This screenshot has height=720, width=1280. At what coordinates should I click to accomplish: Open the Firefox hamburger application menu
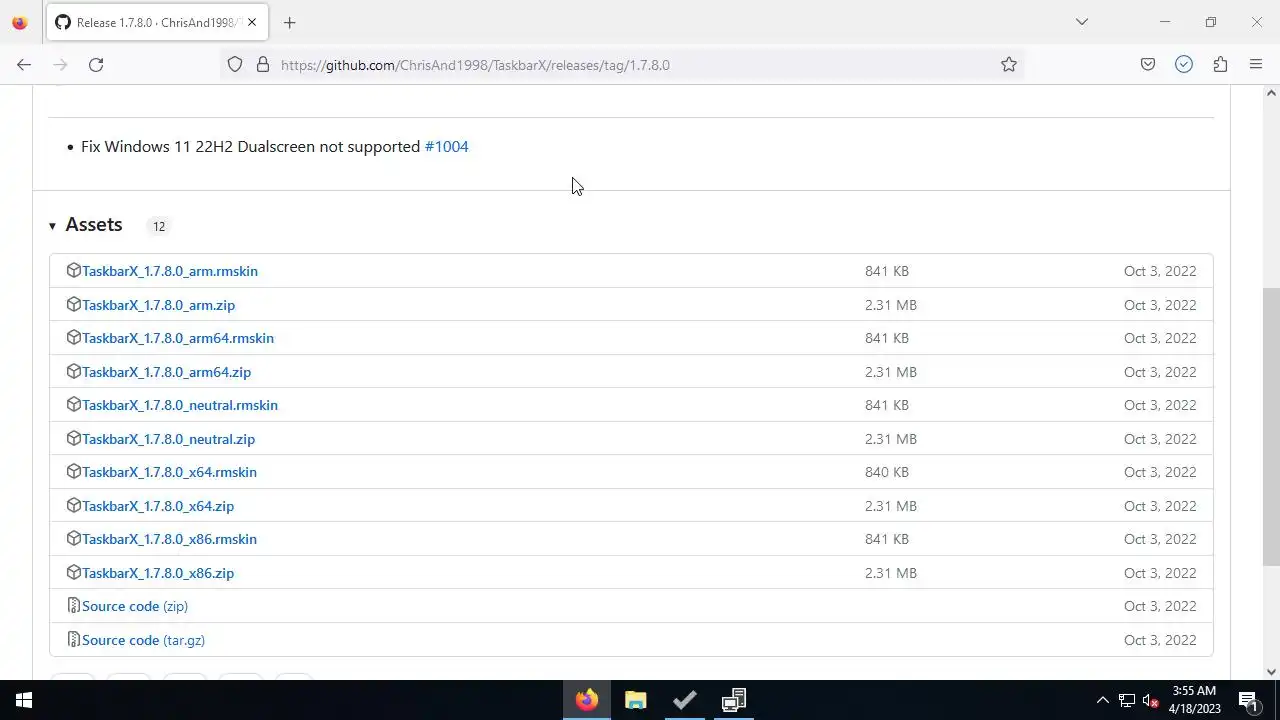(x=1256, y=65)
